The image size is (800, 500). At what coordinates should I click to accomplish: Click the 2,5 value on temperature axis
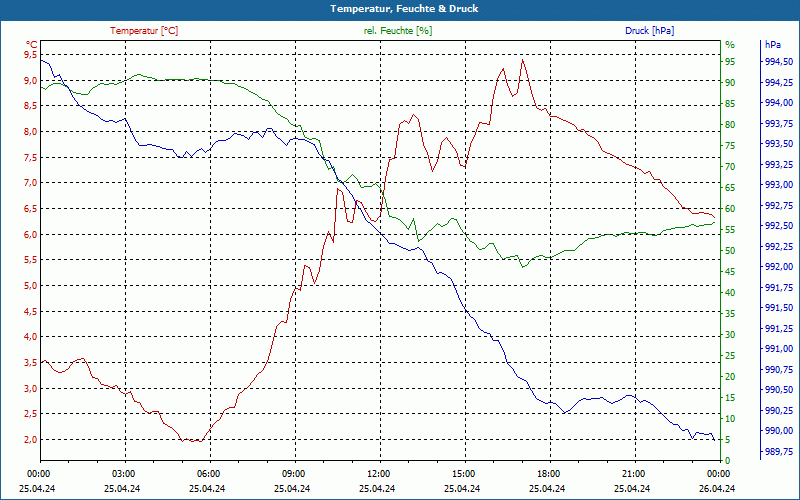pos(31,414)
